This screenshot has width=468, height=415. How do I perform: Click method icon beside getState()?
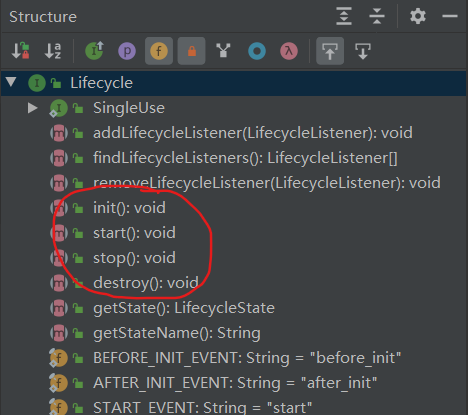click(59, 308)
